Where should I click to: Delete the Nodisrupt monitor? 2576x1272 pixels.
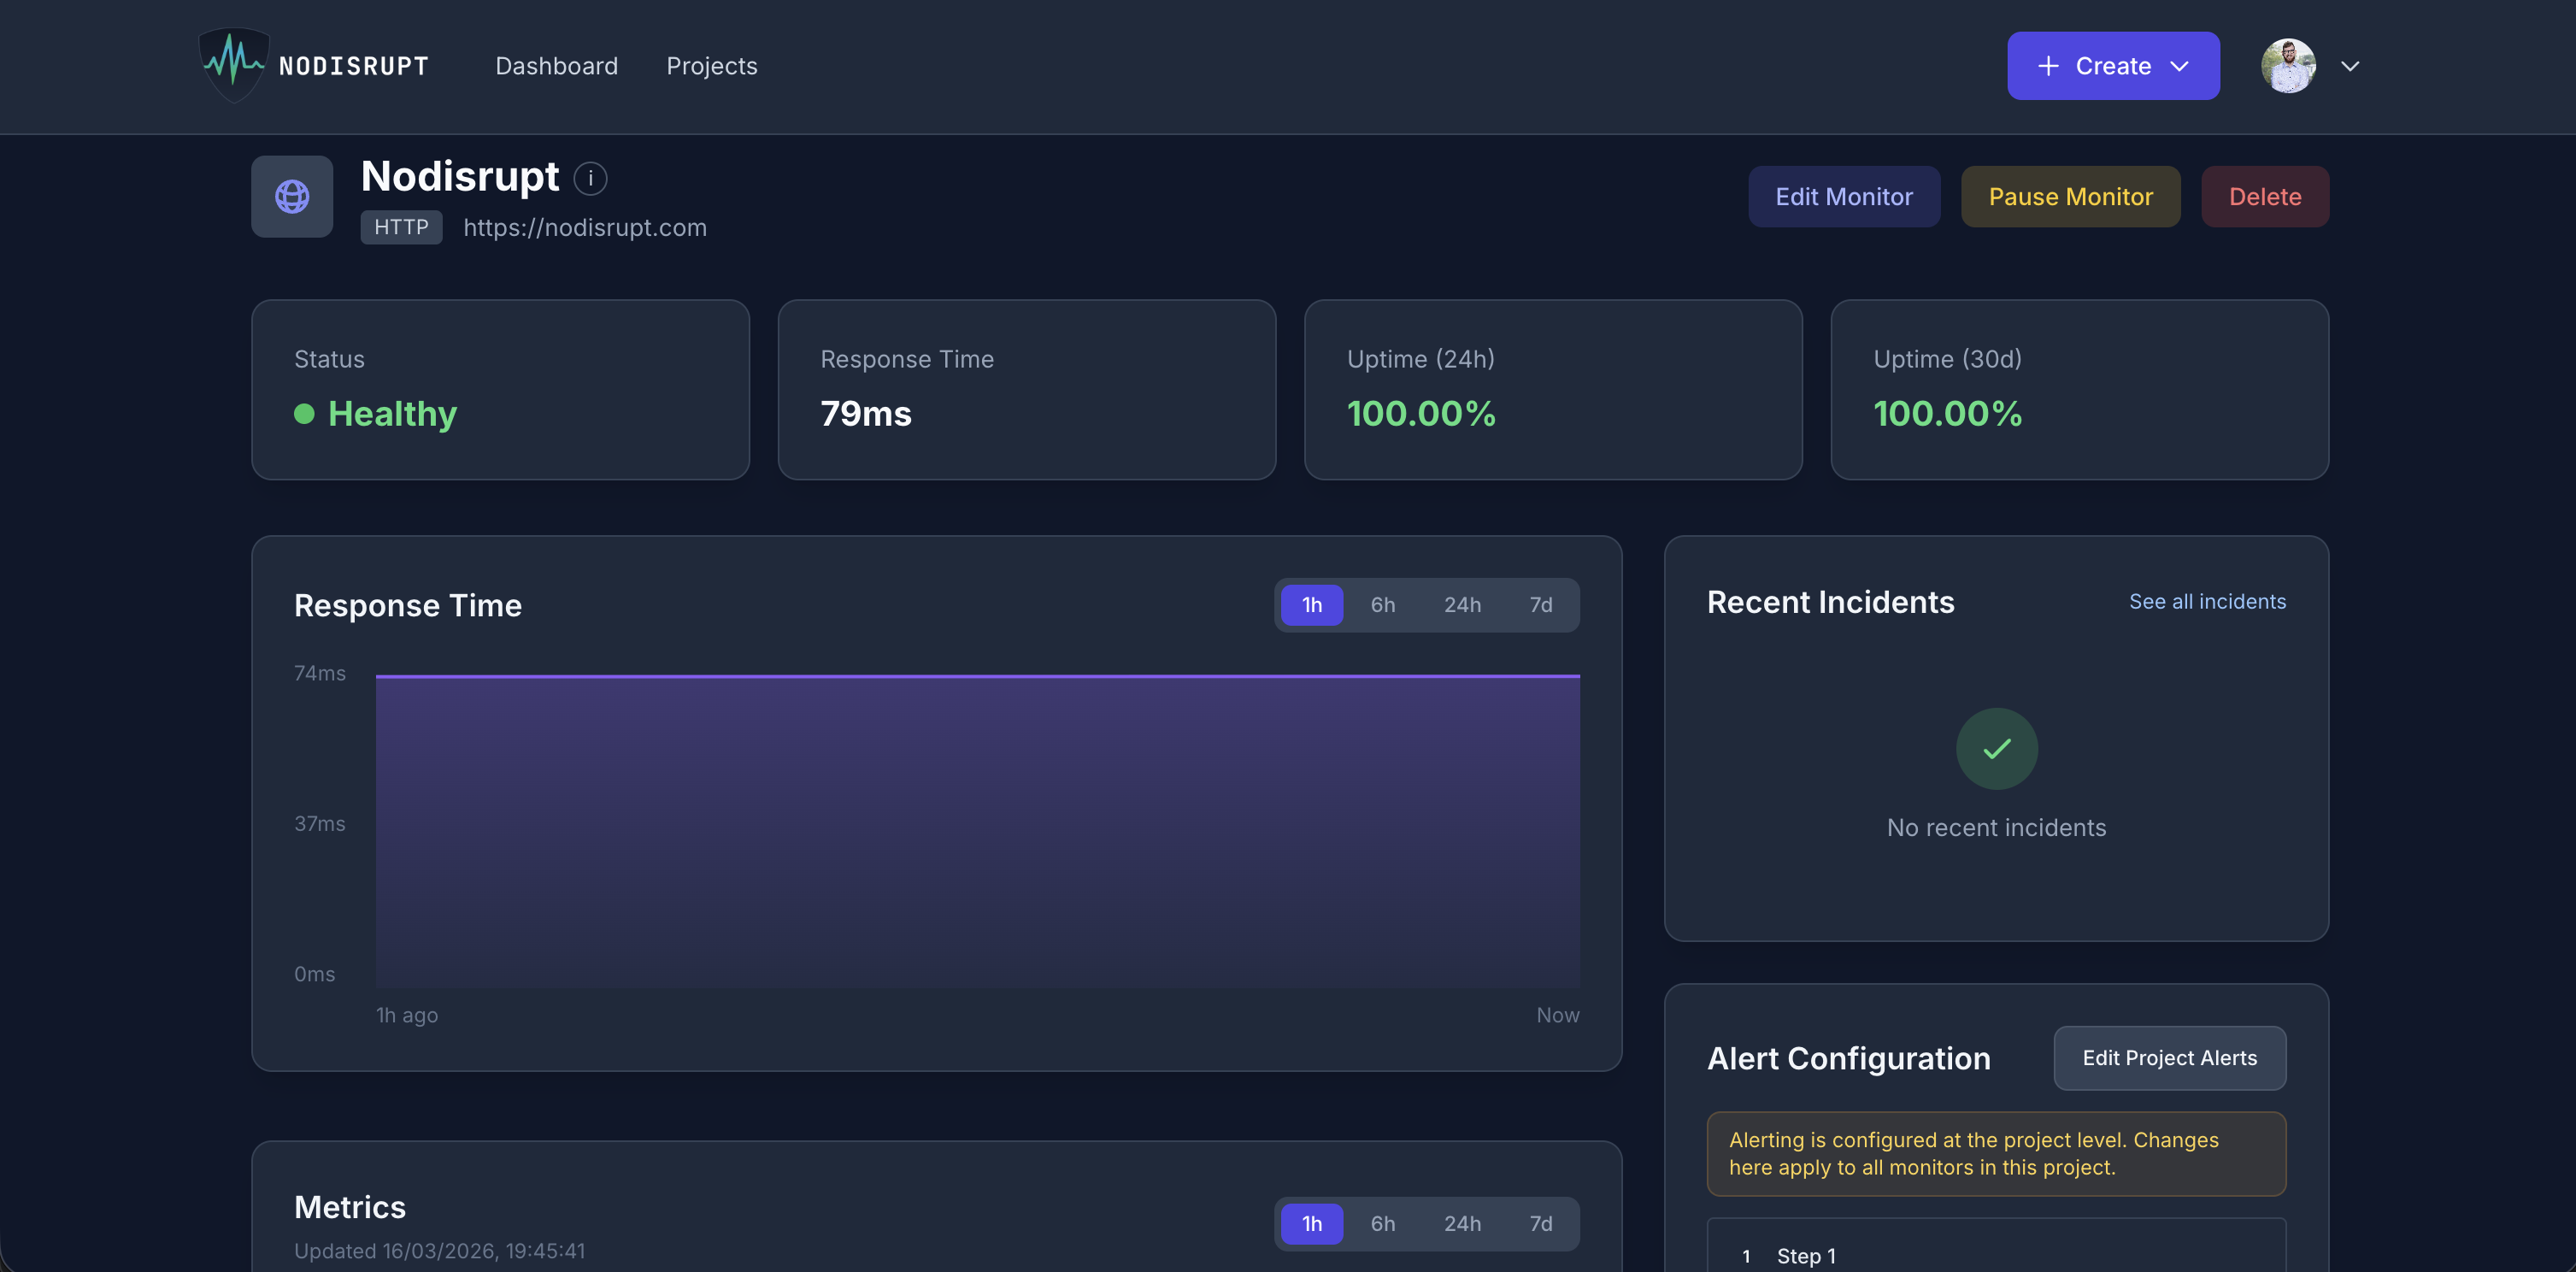coord(2264,196)
